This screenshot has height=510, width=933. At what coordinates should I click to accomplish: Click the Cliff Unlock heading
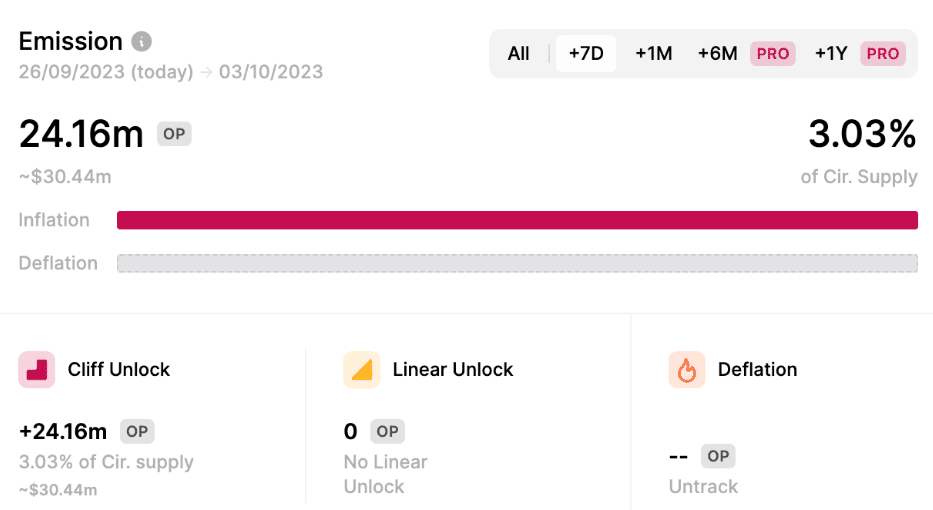coord(119,369)
